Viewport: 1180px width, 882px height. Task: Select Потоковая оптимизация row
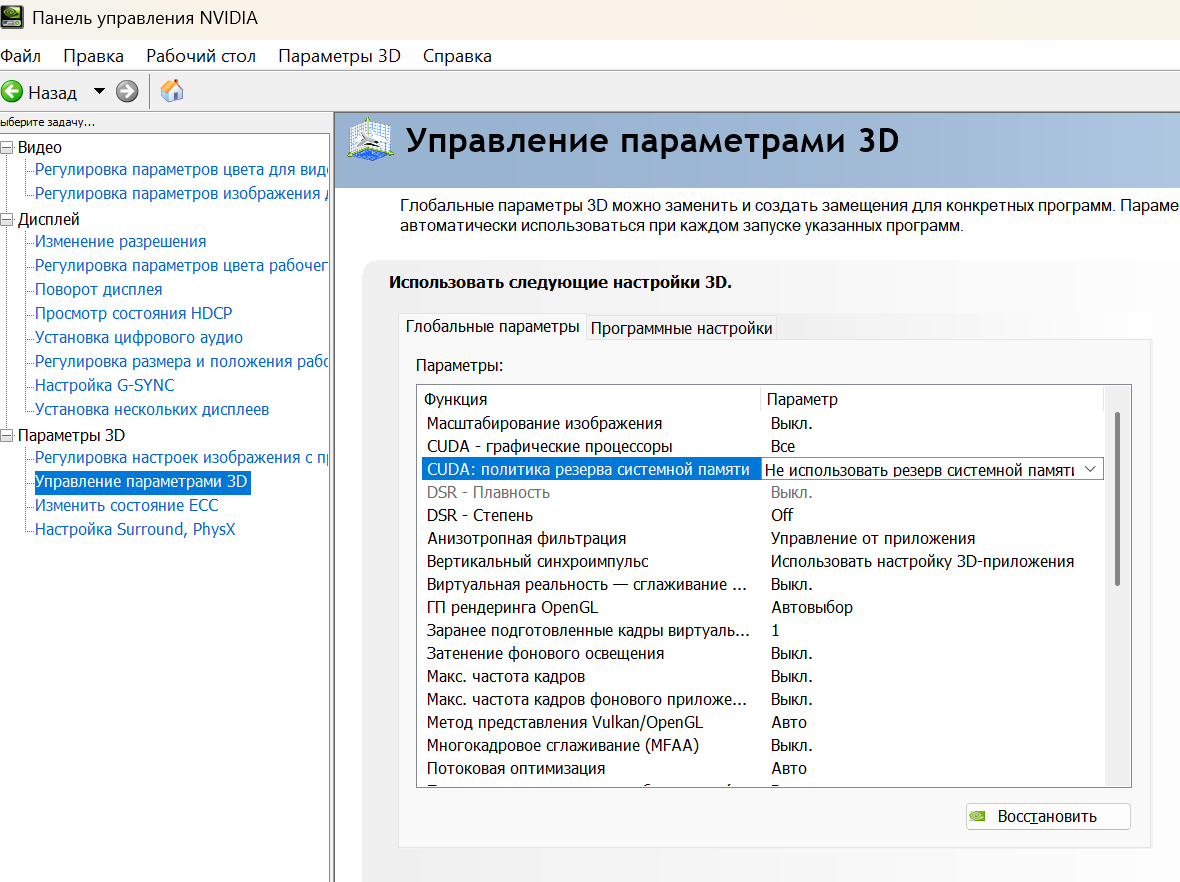762,768
